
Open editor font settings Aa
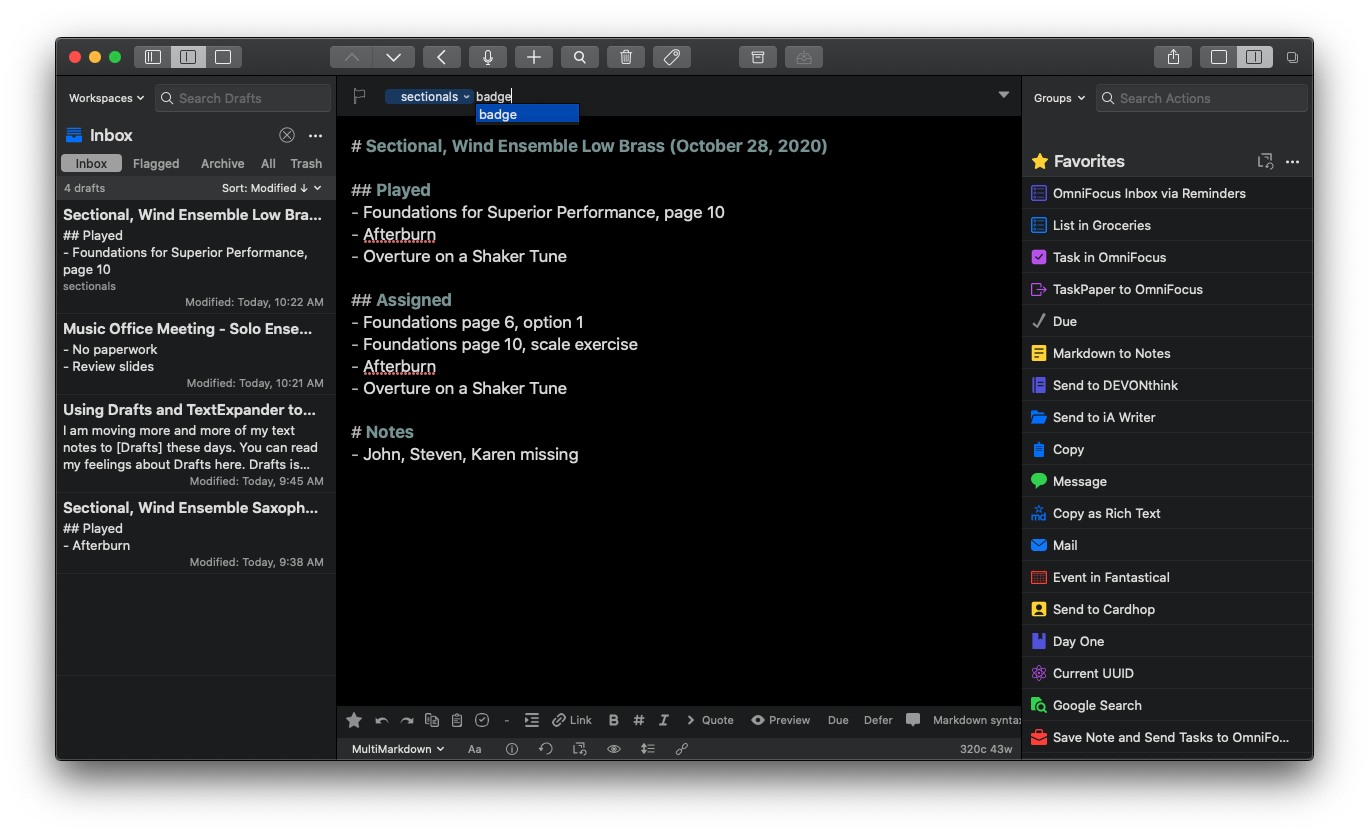click(475, 749)
